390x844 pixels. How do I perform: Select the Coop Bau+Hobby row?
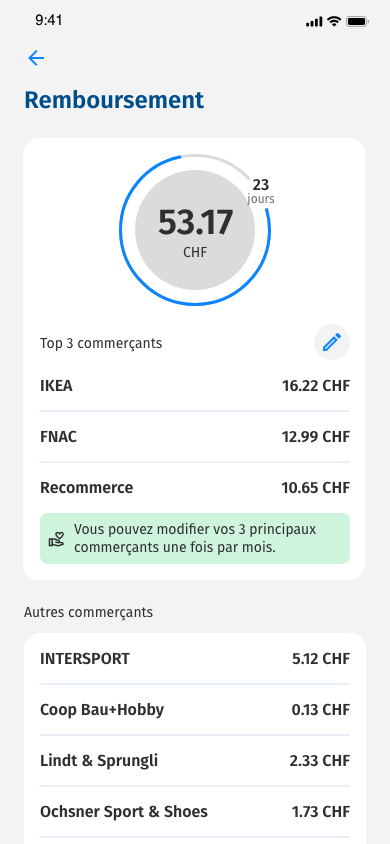point(195,710)
